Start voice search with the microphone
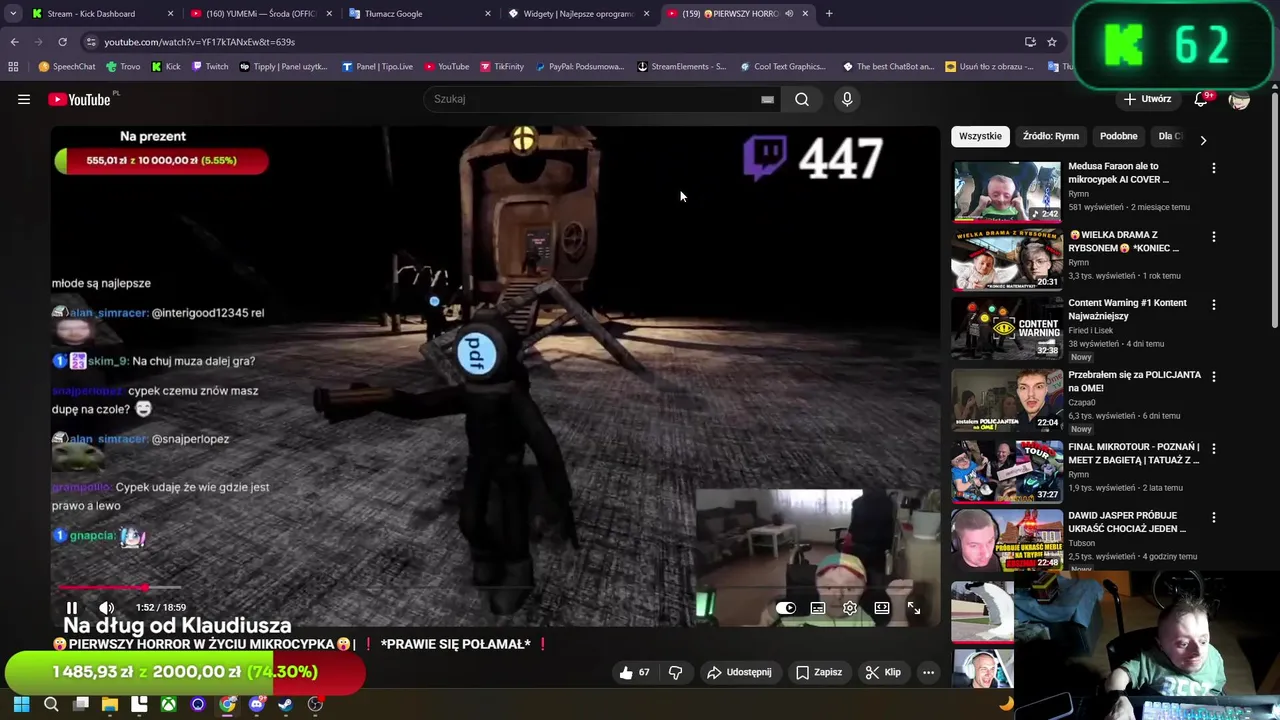 click(x=847, y=99)
